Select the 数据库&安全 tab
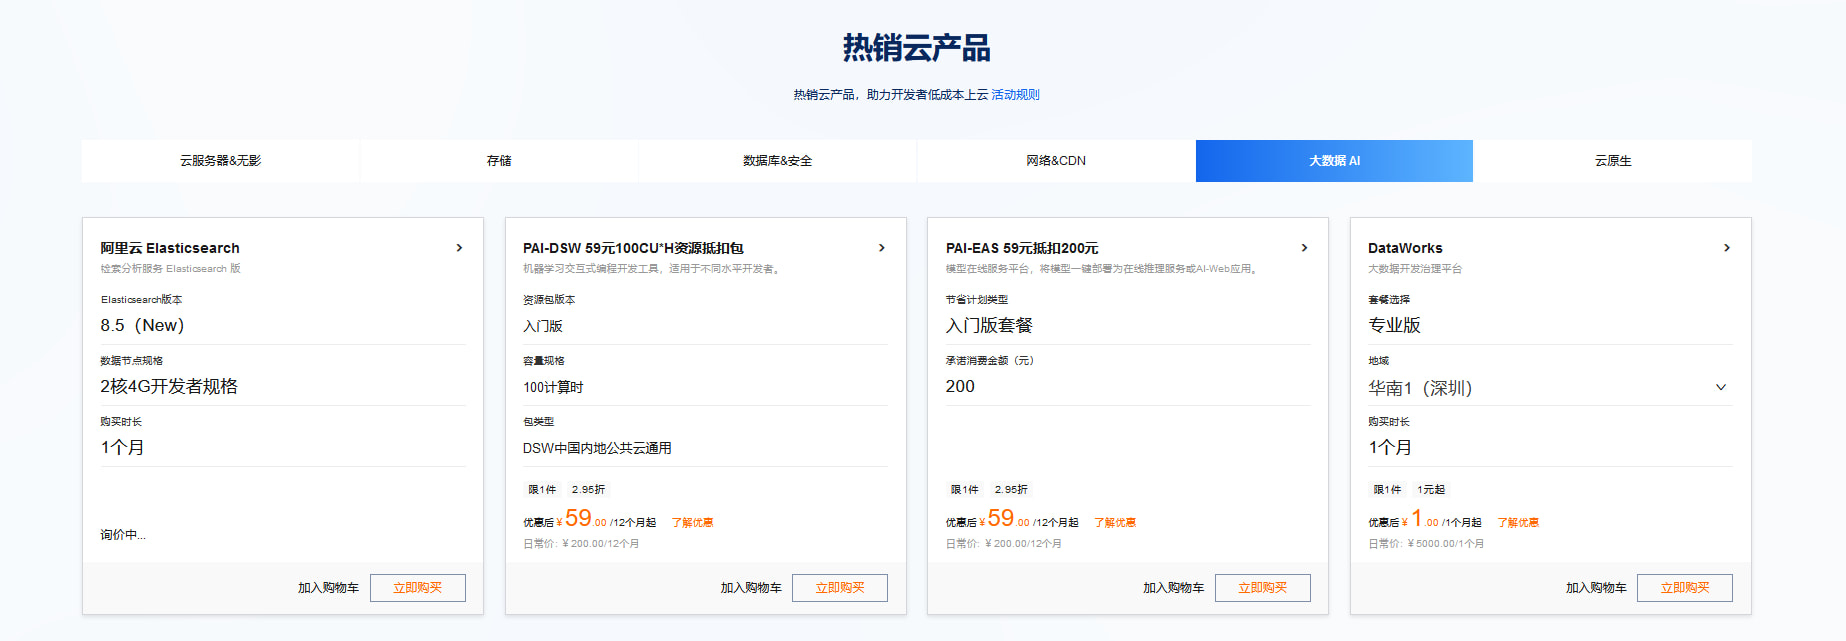The height and width of the screenshot is (641, 1846). coord(777,161)
